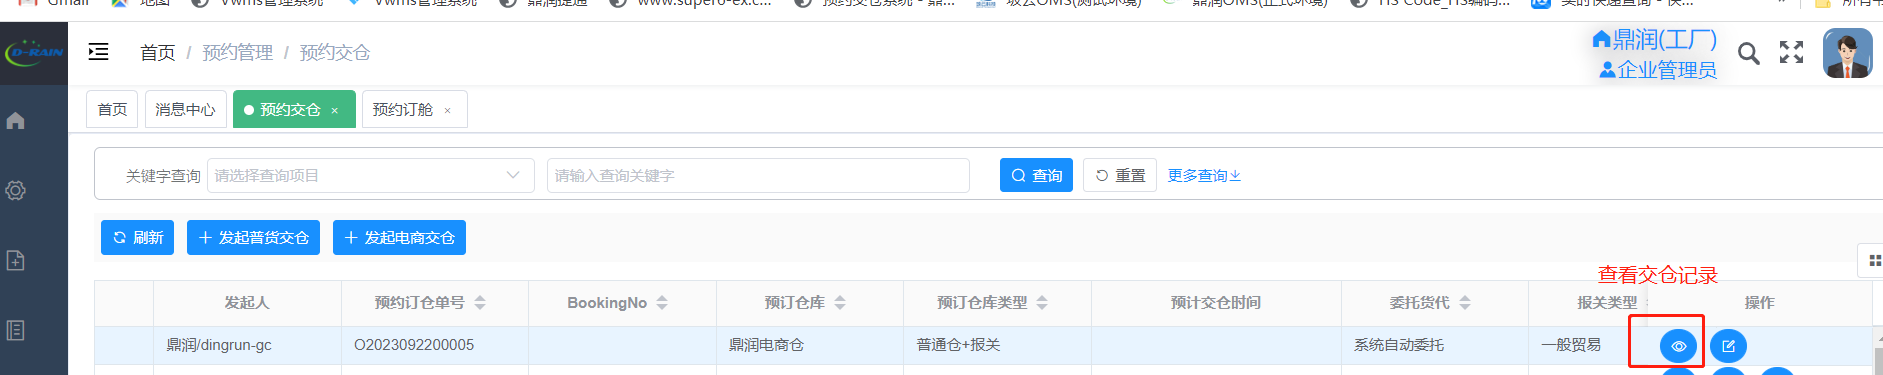The image size is (1883, 375).
Task: Sort by the 预订仓库 column
Action: click(x=840, y=303)
